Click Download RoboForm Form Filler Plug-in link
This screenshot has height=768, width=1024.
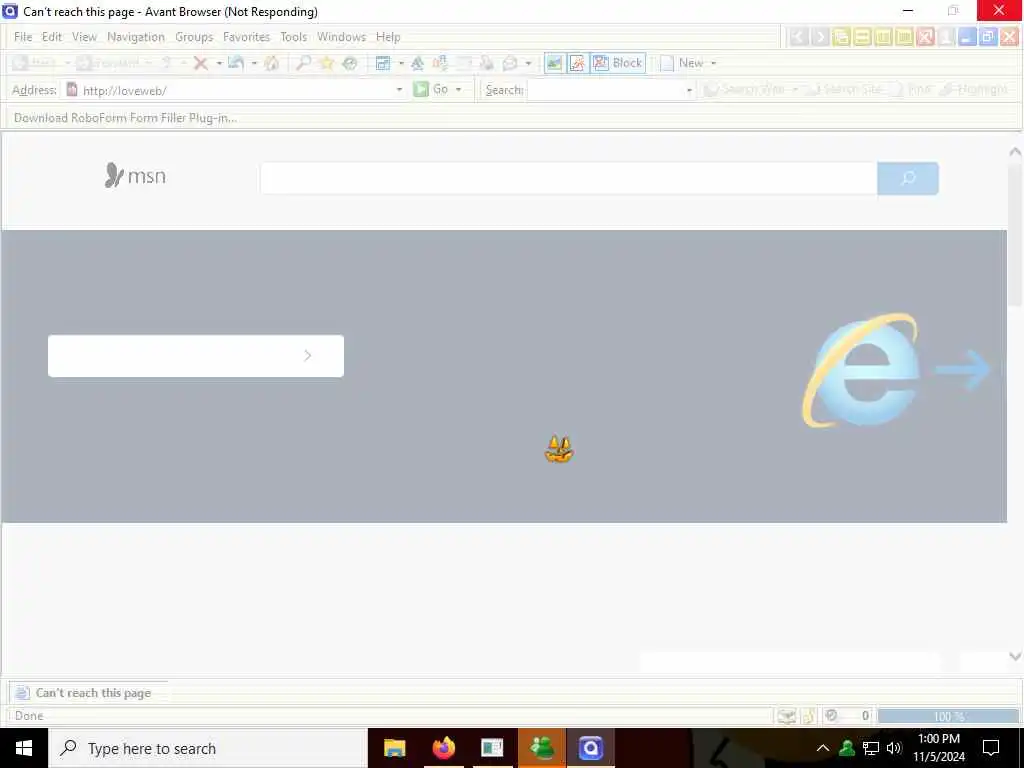coord(125,118)
